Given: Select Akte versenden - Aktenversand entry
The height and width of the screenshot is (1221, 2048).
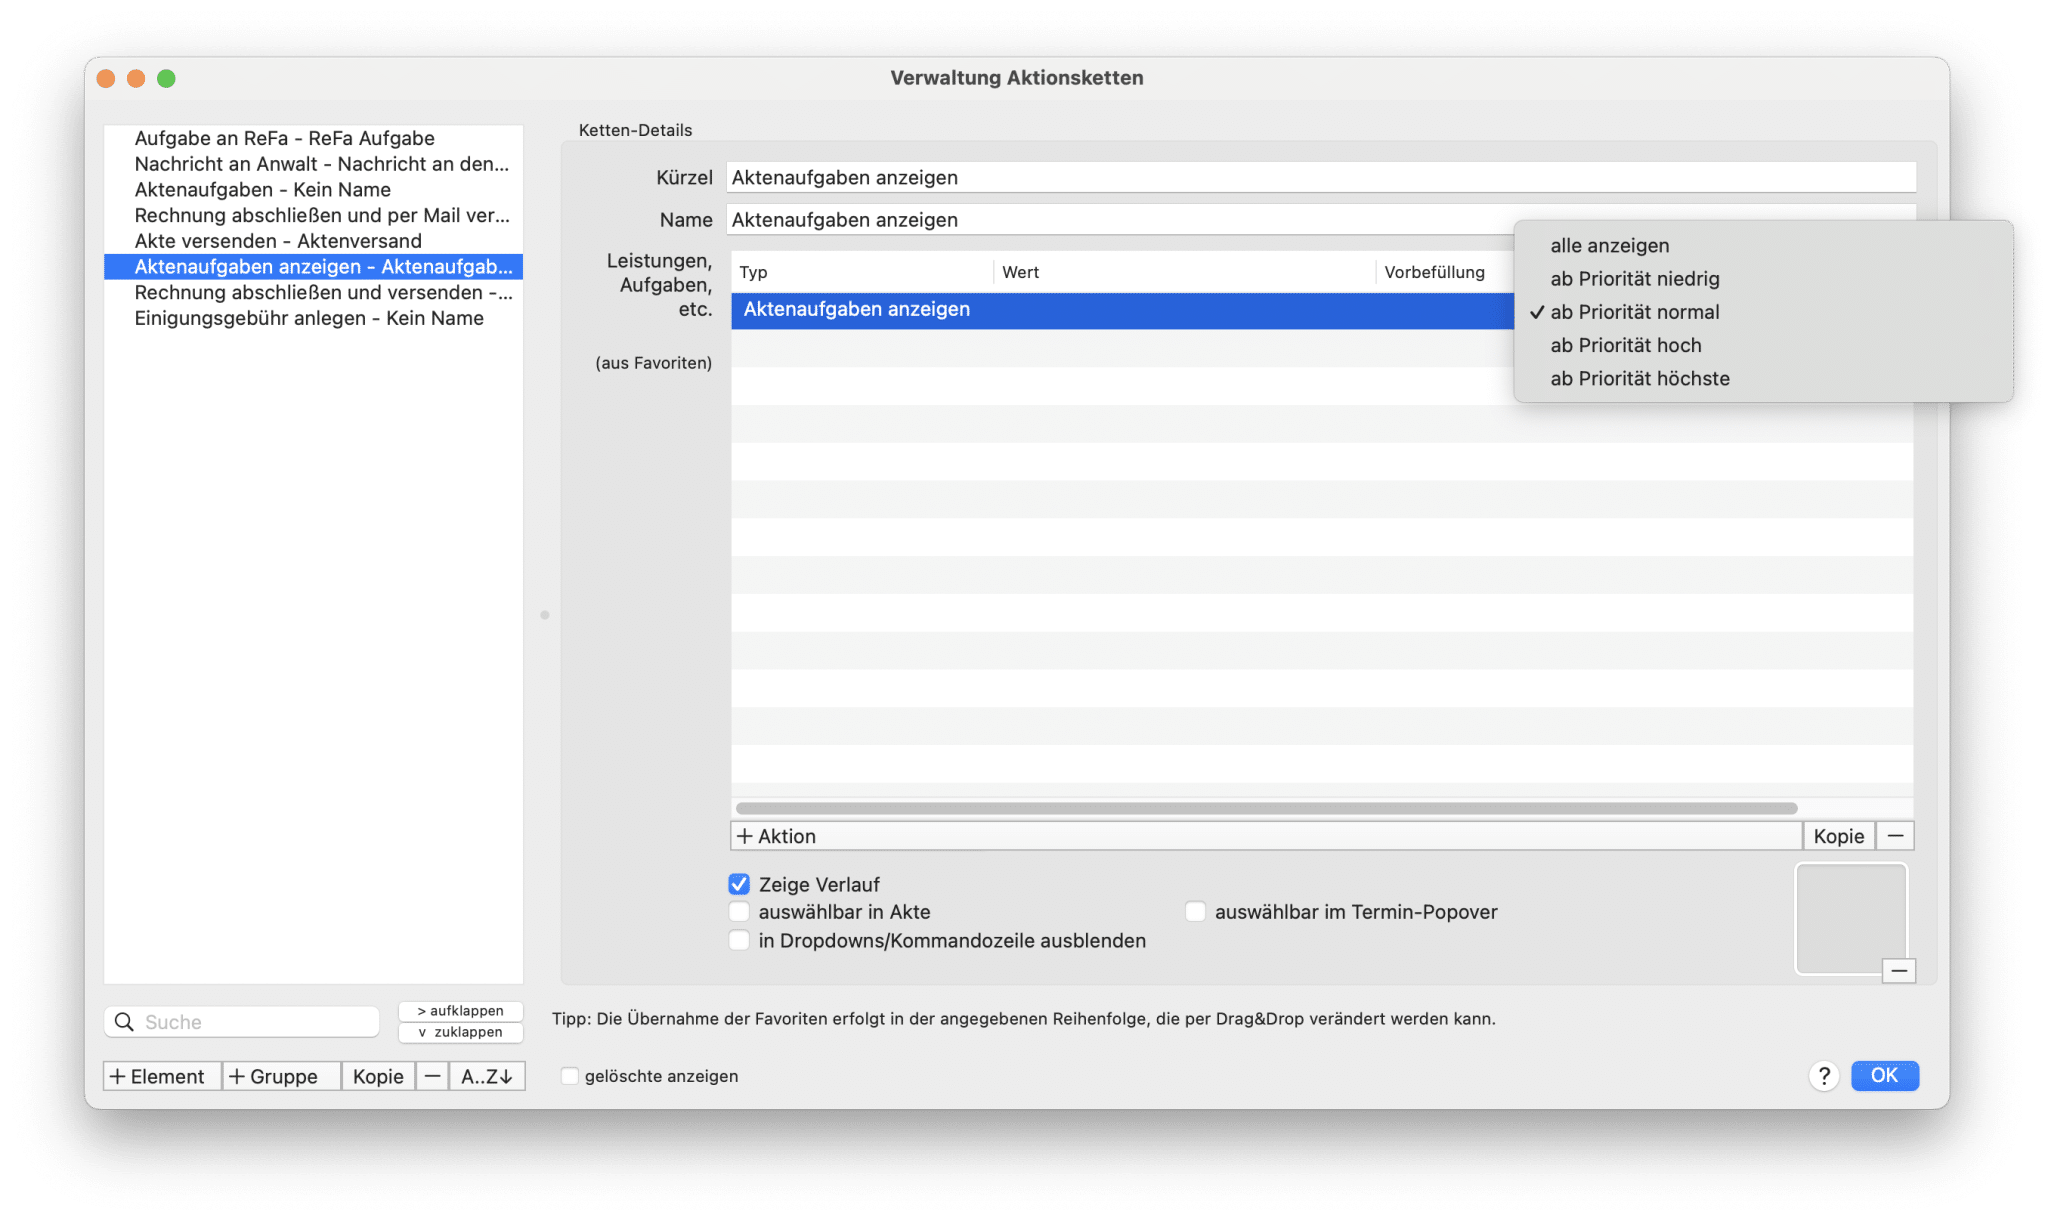Looking at the screenshot, I should [313, 241].
